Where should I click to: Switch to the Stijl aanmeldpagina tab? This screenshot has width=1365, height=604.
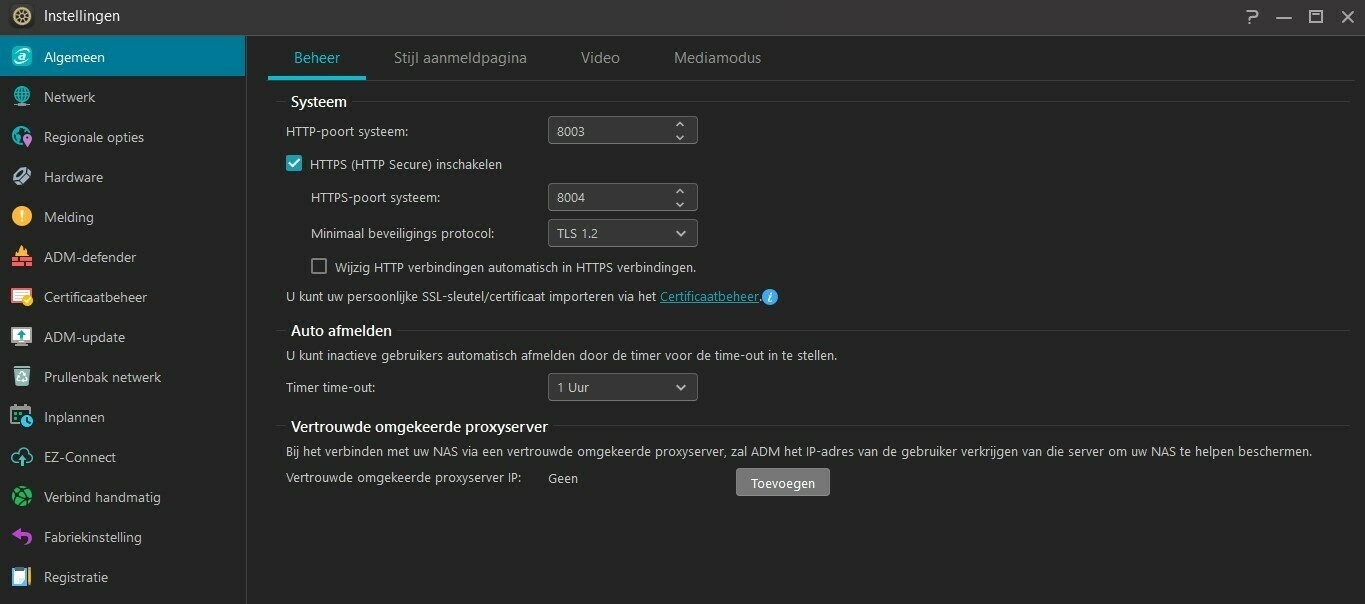point(460,58)
